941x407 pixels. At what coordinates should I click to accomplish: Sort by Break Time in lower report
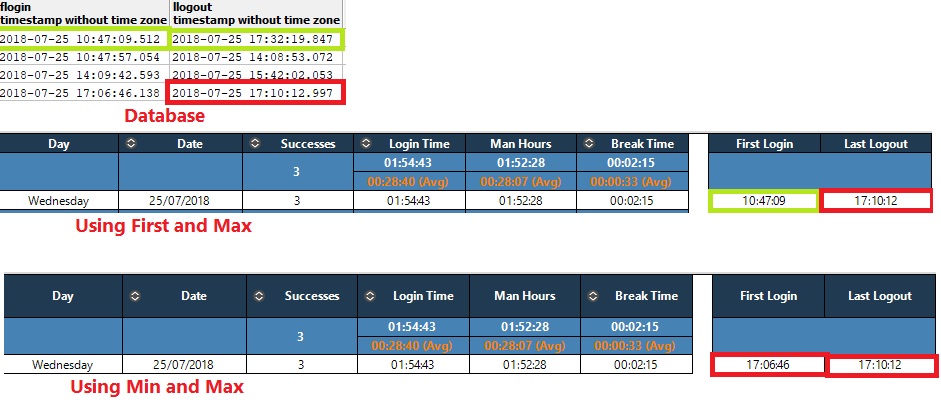pyautogui.click(x=596, y=296)
